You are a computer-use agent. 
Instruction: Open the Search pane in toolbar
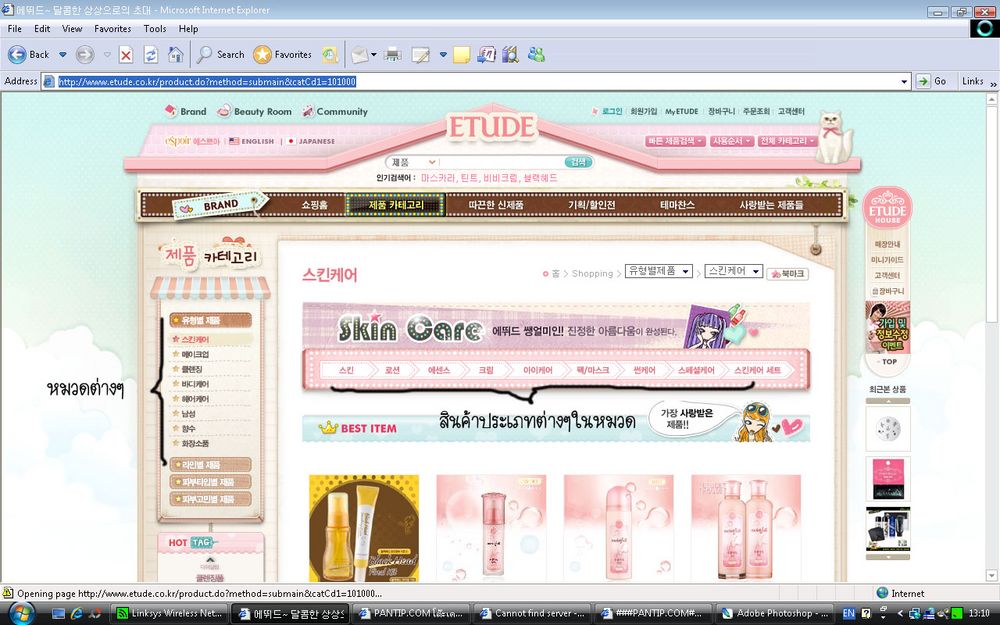pyautogui.click(x=221, y=55)
